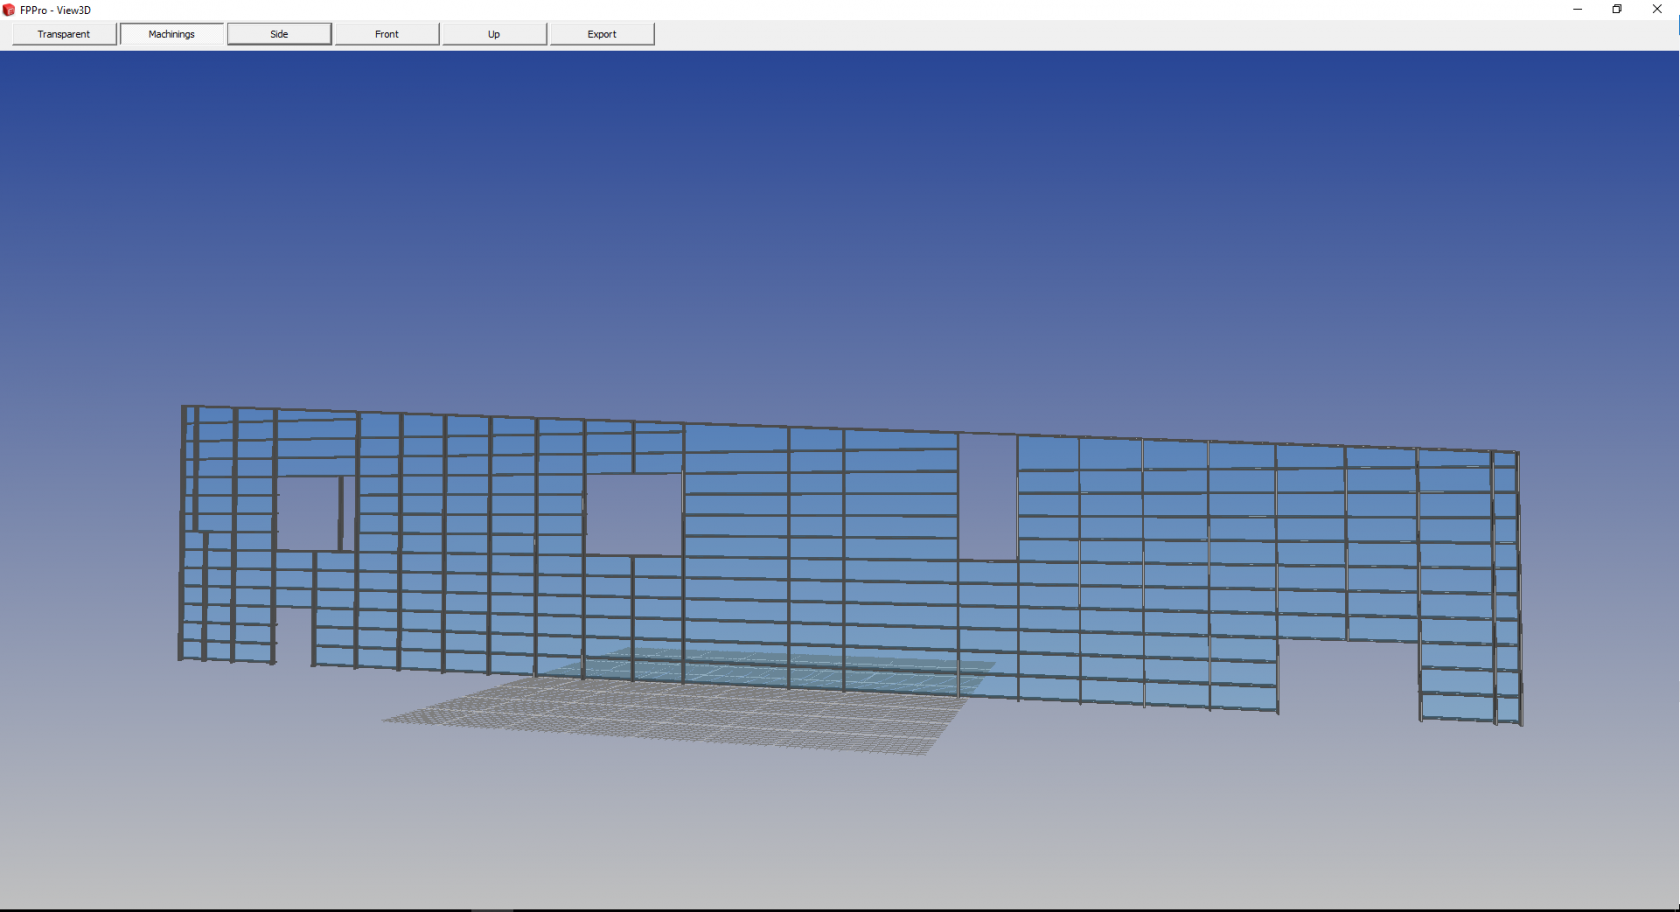Image resolution: width=1680 pixels, height=912 pixels.
Task: Select the Transparent toolbar button
Action: (63, 33)
